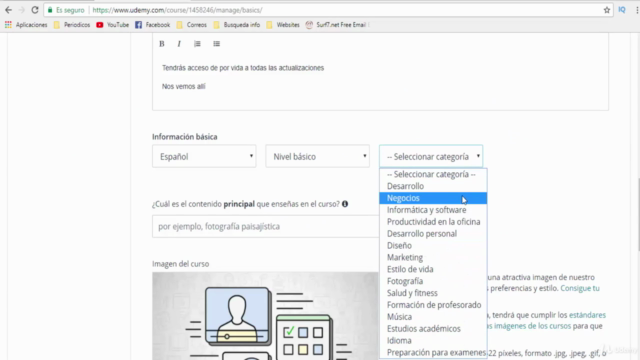Select Negocios category option
The height and width of the screenshot is (360, 640).
(433, 198)
